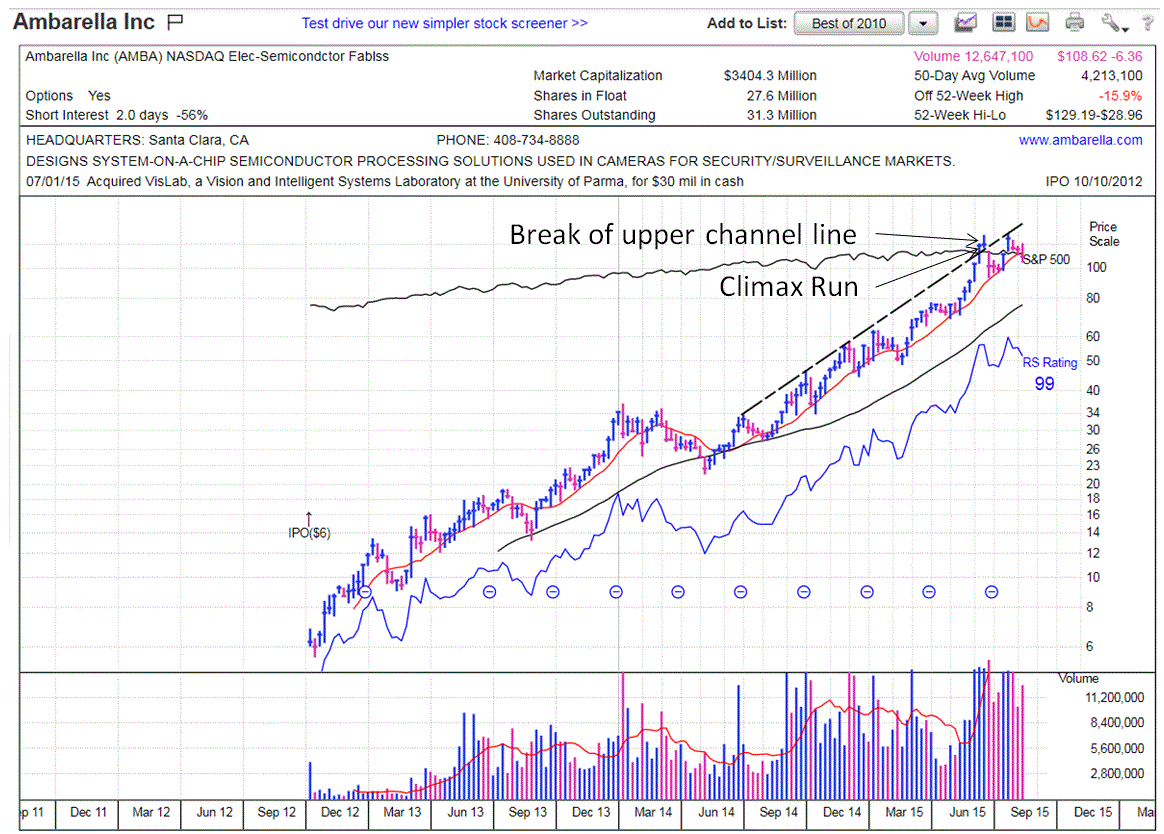Click the Best of 2010 list button
Image resolution: width=1164 pixels, height=834 pixels.
click(x=849, y=23)
